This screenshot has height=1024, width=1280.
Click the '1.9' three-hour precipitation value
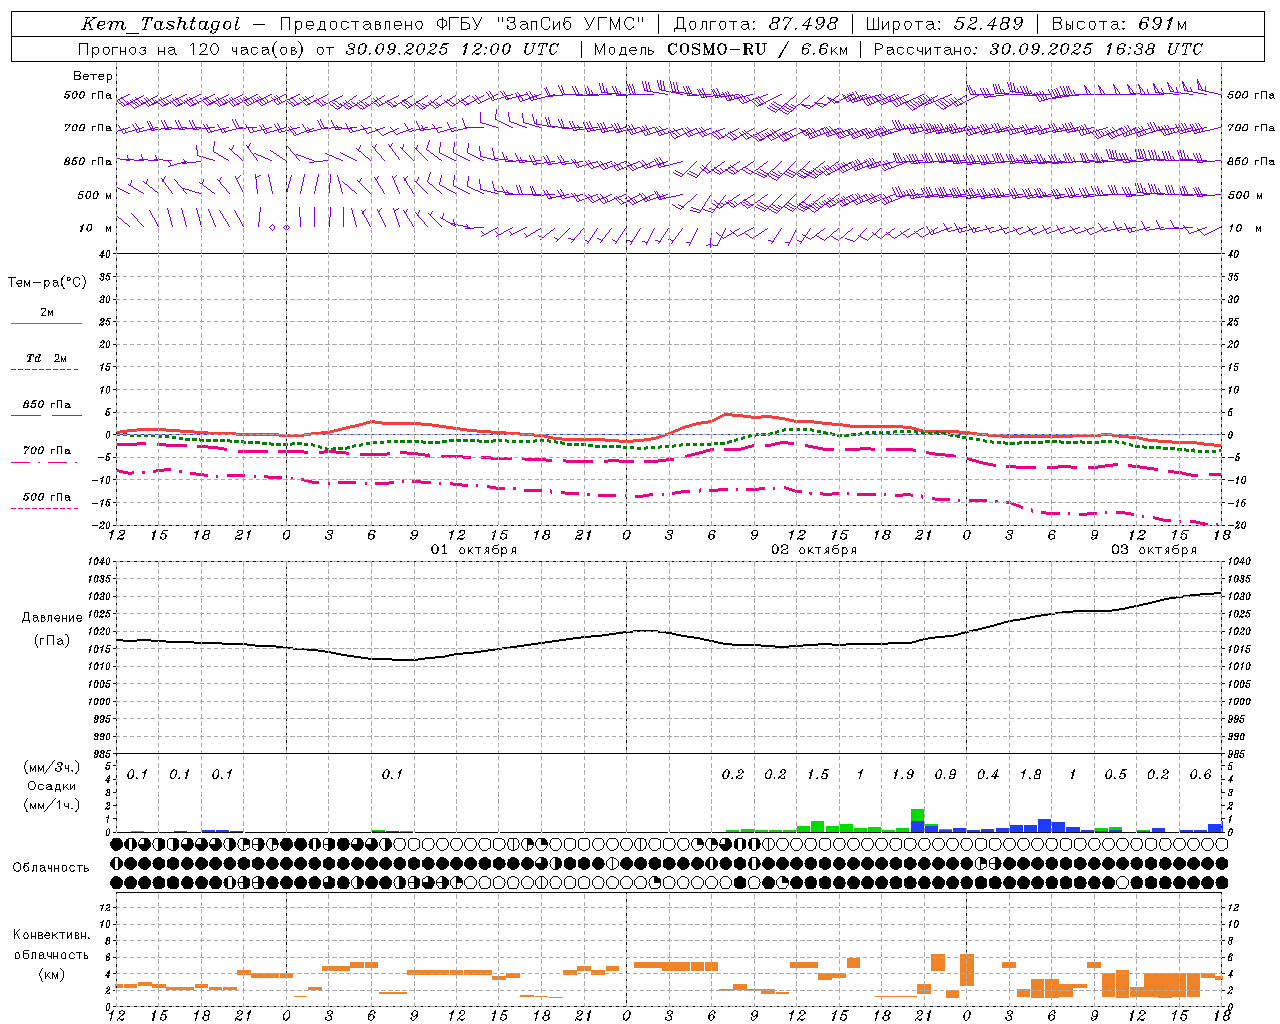(903, 775)
